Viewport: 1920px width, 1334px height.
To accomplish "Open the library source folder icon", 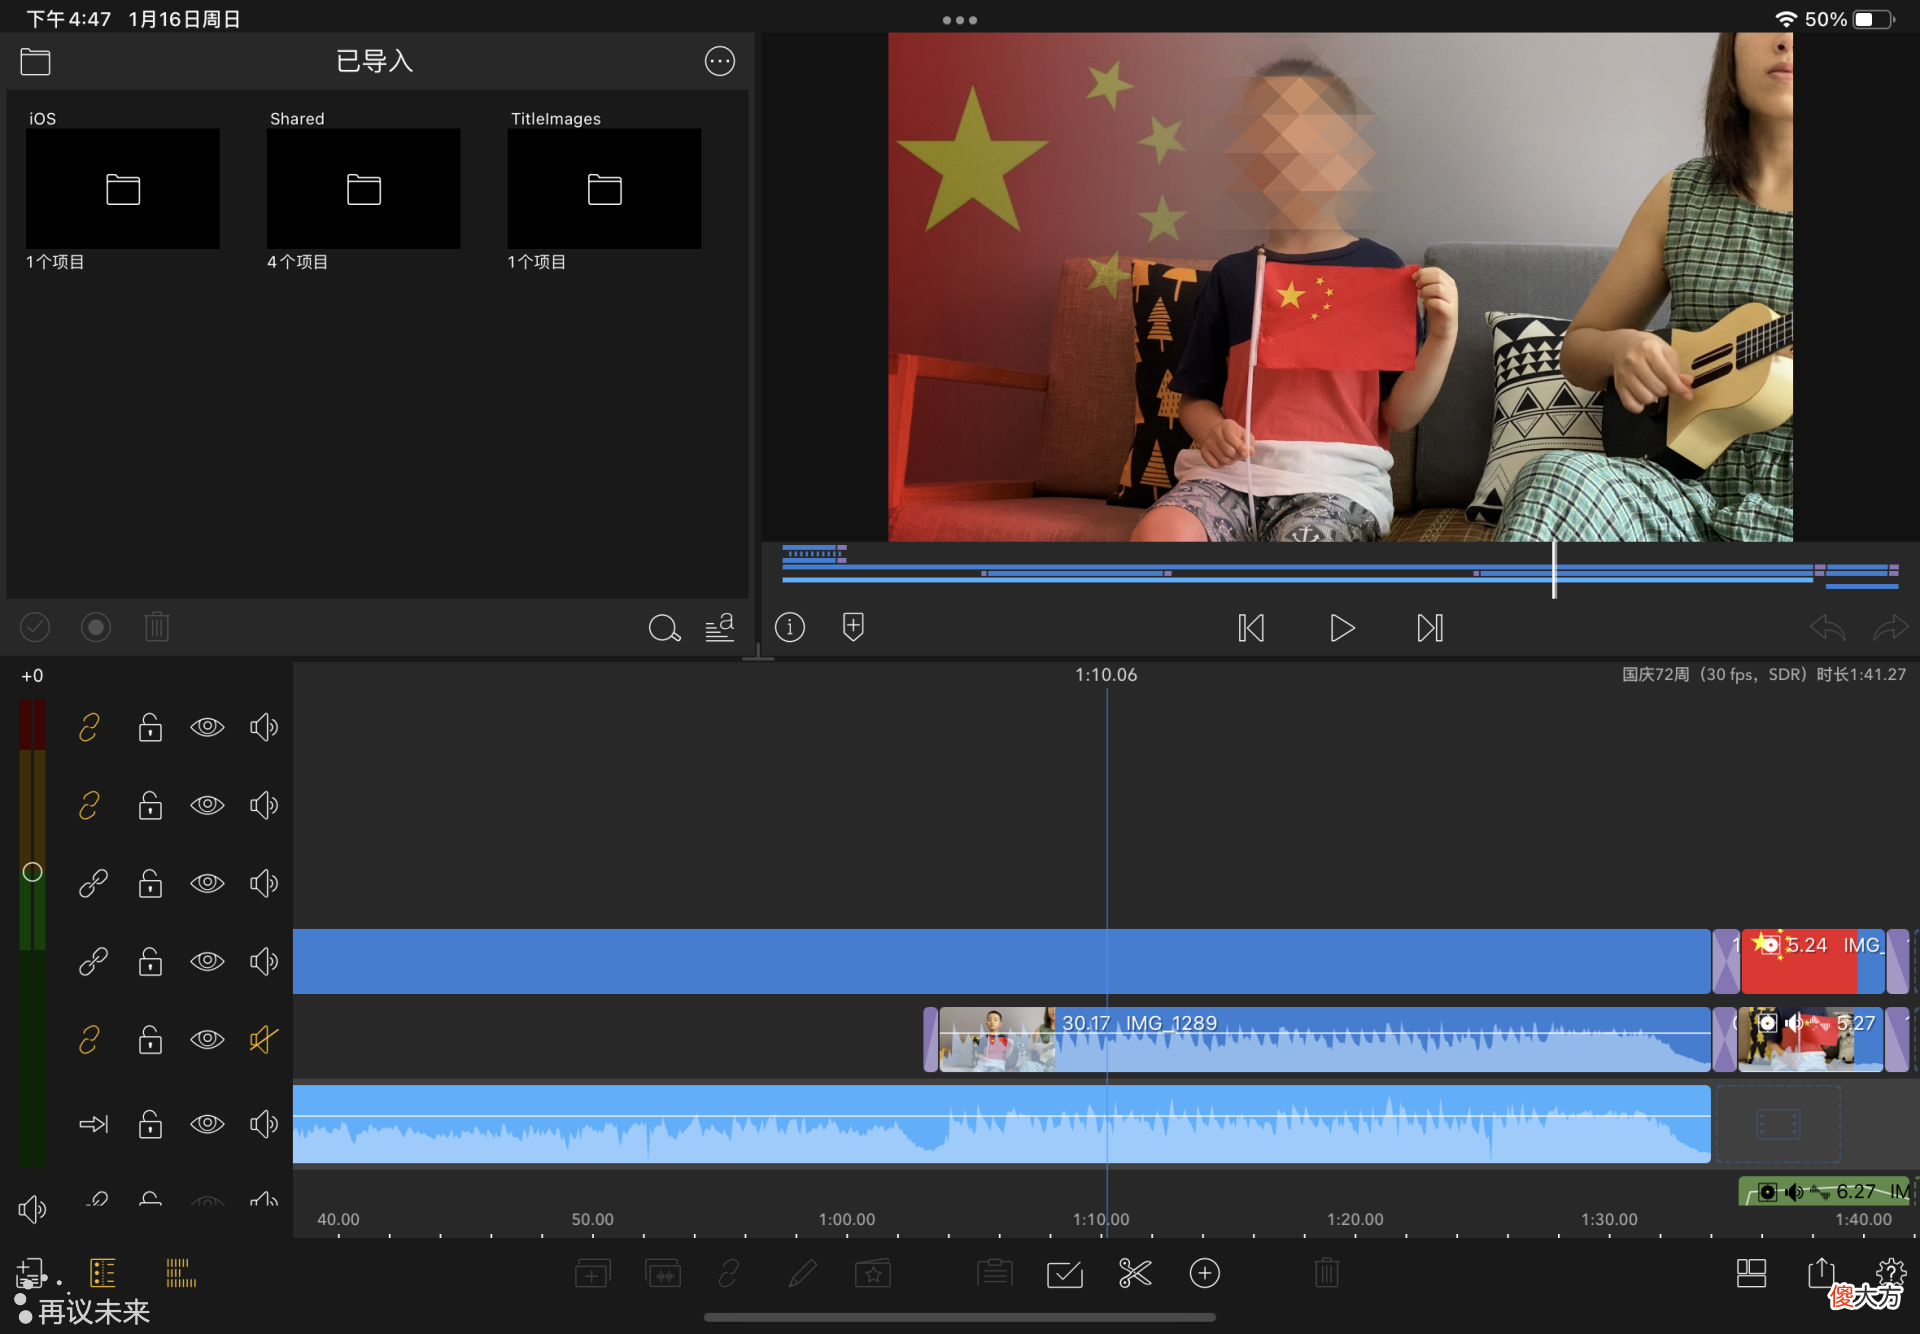I will [x=35, y=62].
